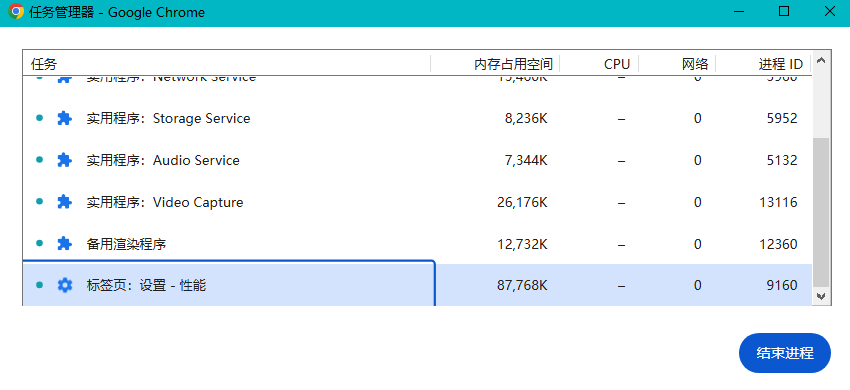Click the memory value 87,768K
This screenshot has height=390, width=850.
point(522,285)
